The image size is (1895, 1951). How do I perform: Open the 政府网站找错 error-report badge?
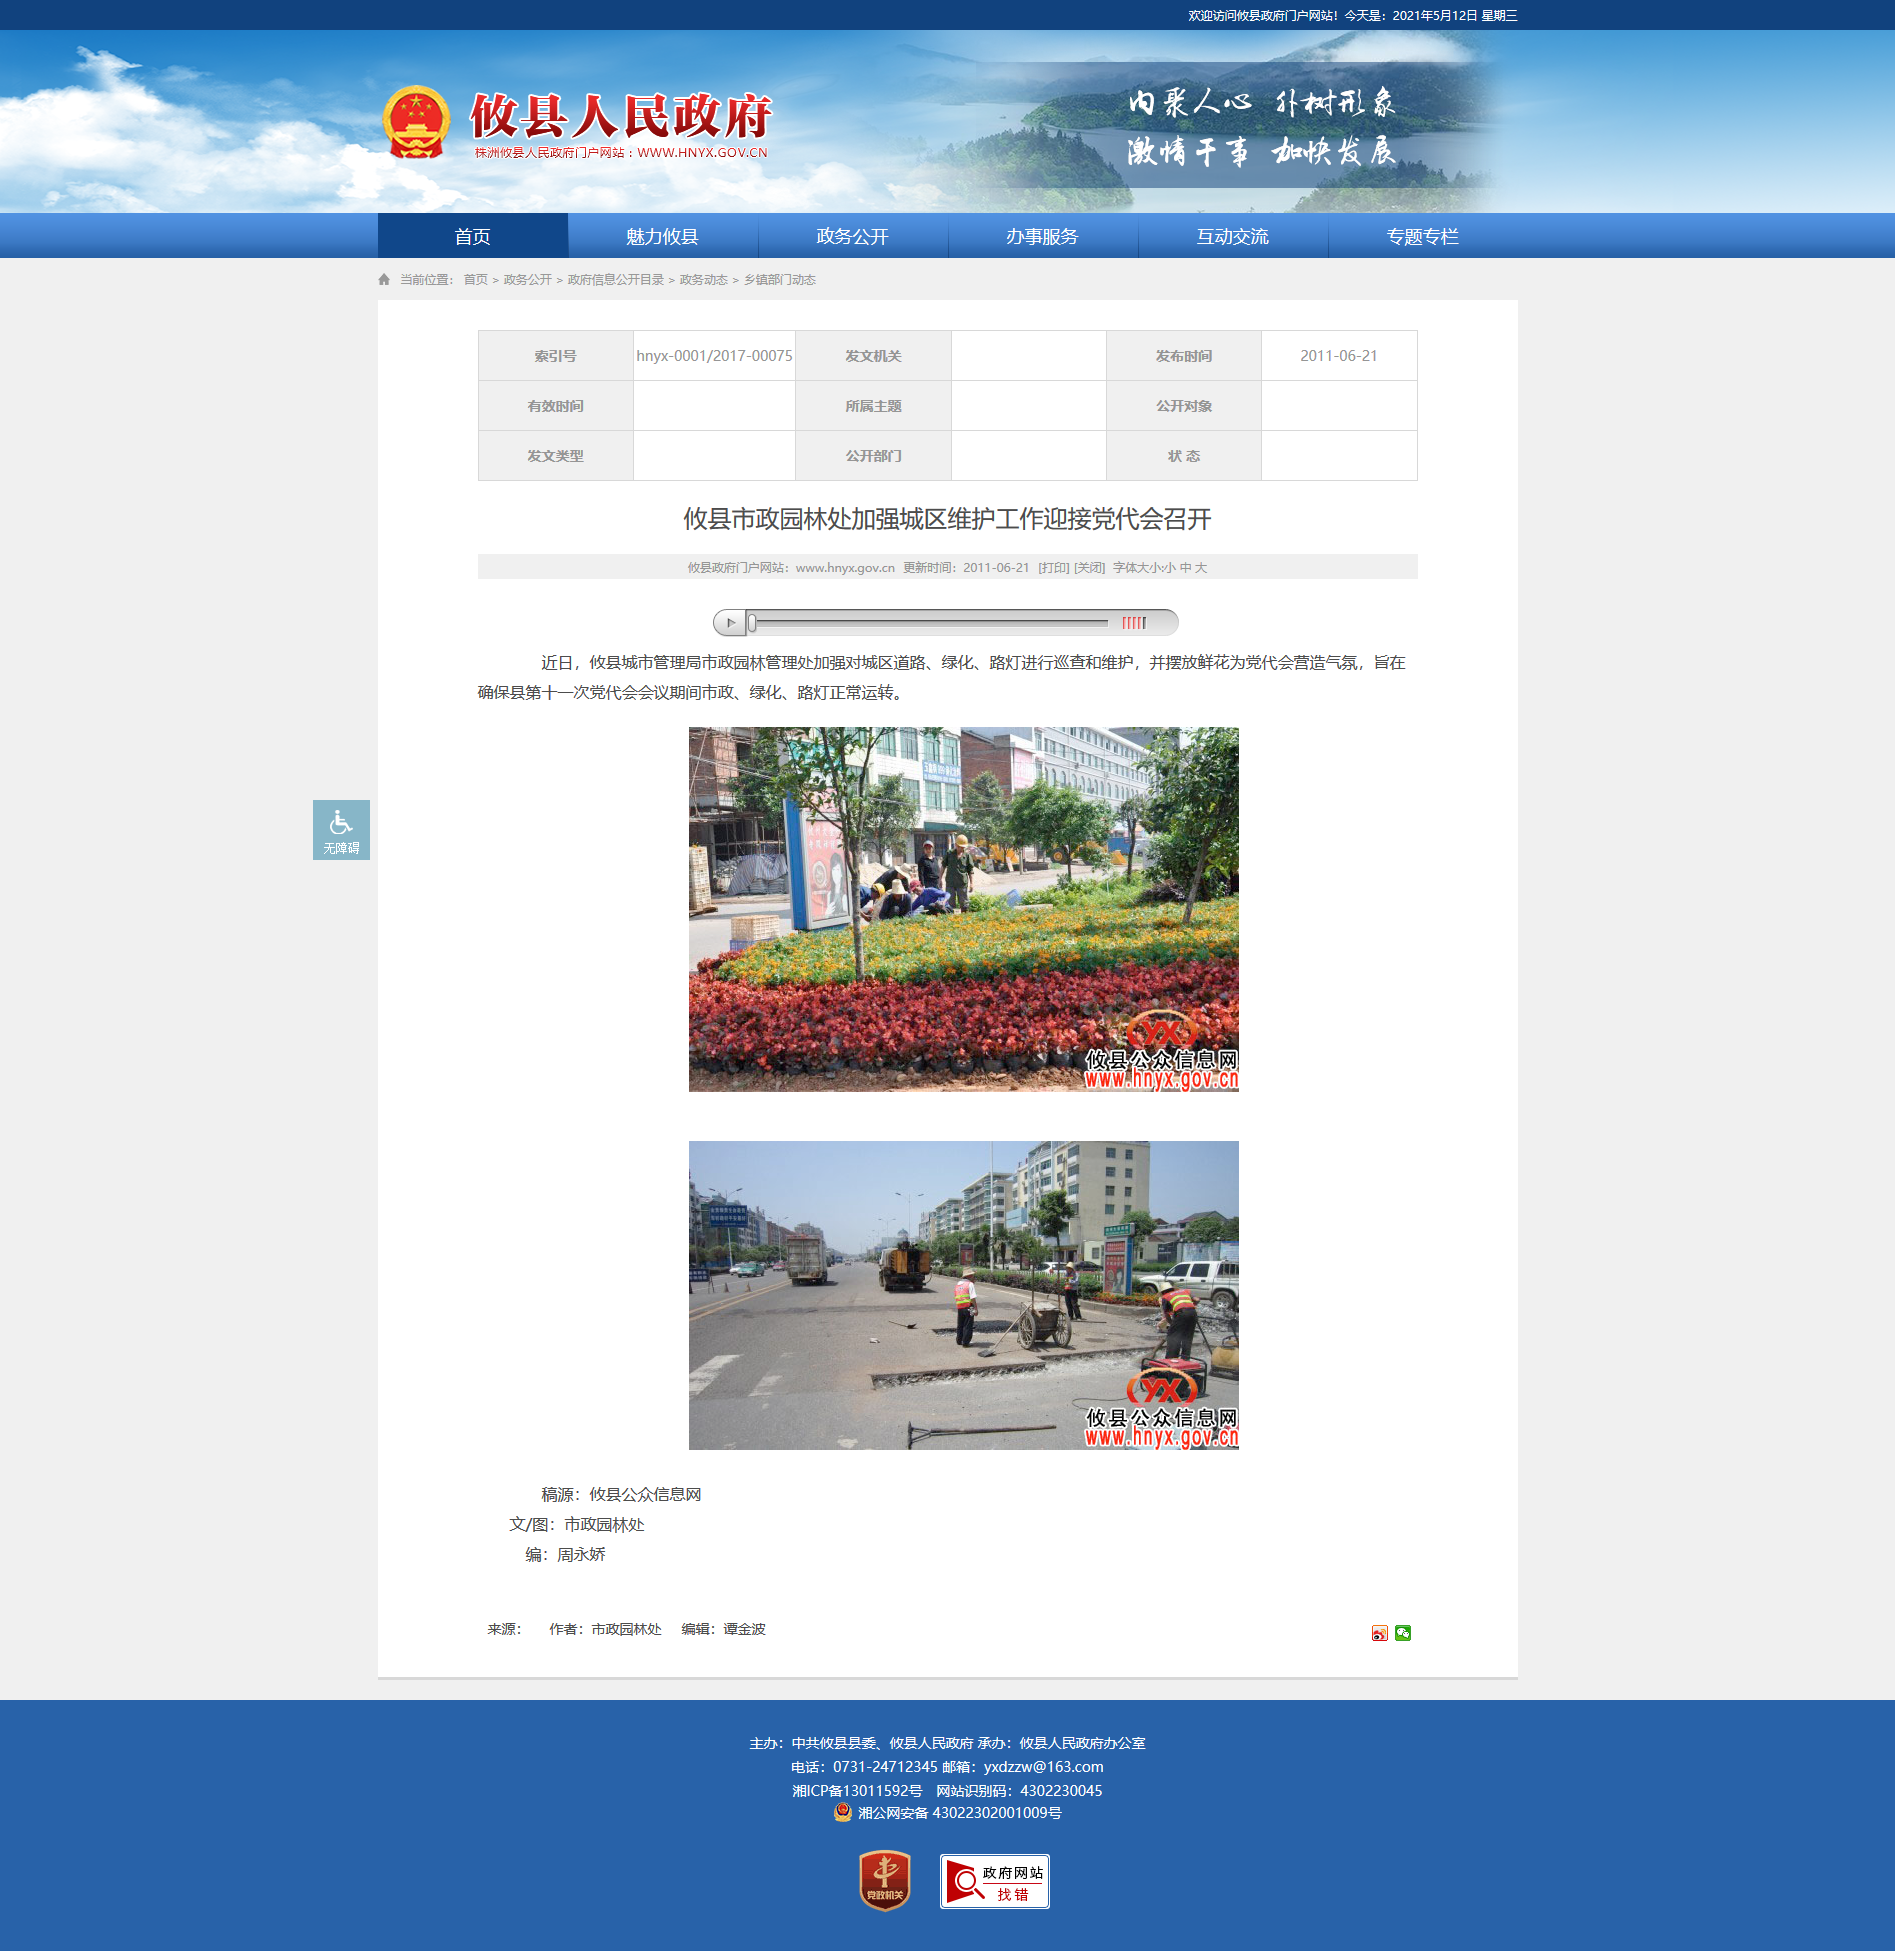(x=995, y=1881)
